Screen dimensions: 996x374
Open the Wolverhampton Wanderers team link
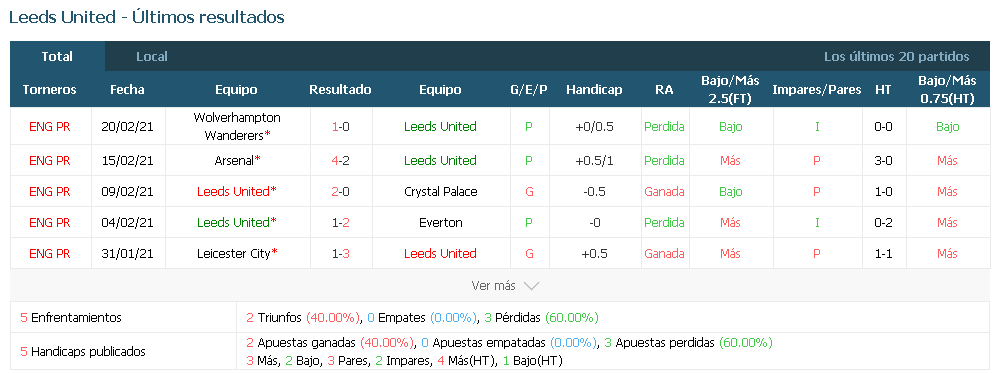pos(236,126)
